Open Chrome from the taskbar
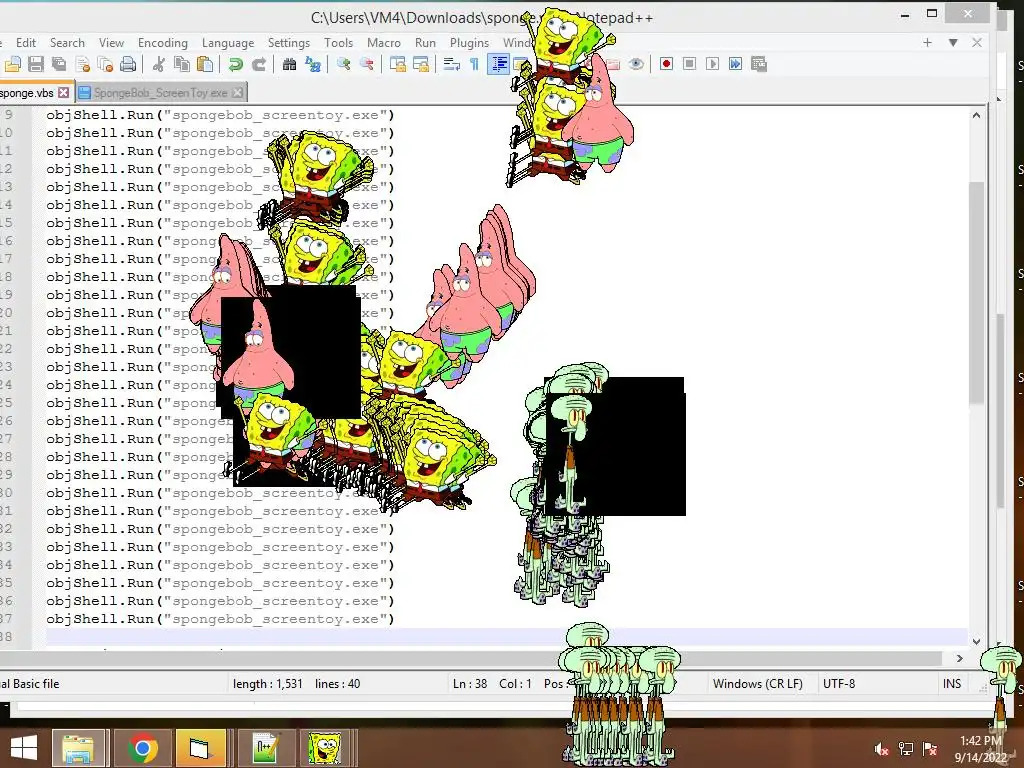The width and height of the screenshot is (1024, 768). pyautogui.click(x=142, y=748)
